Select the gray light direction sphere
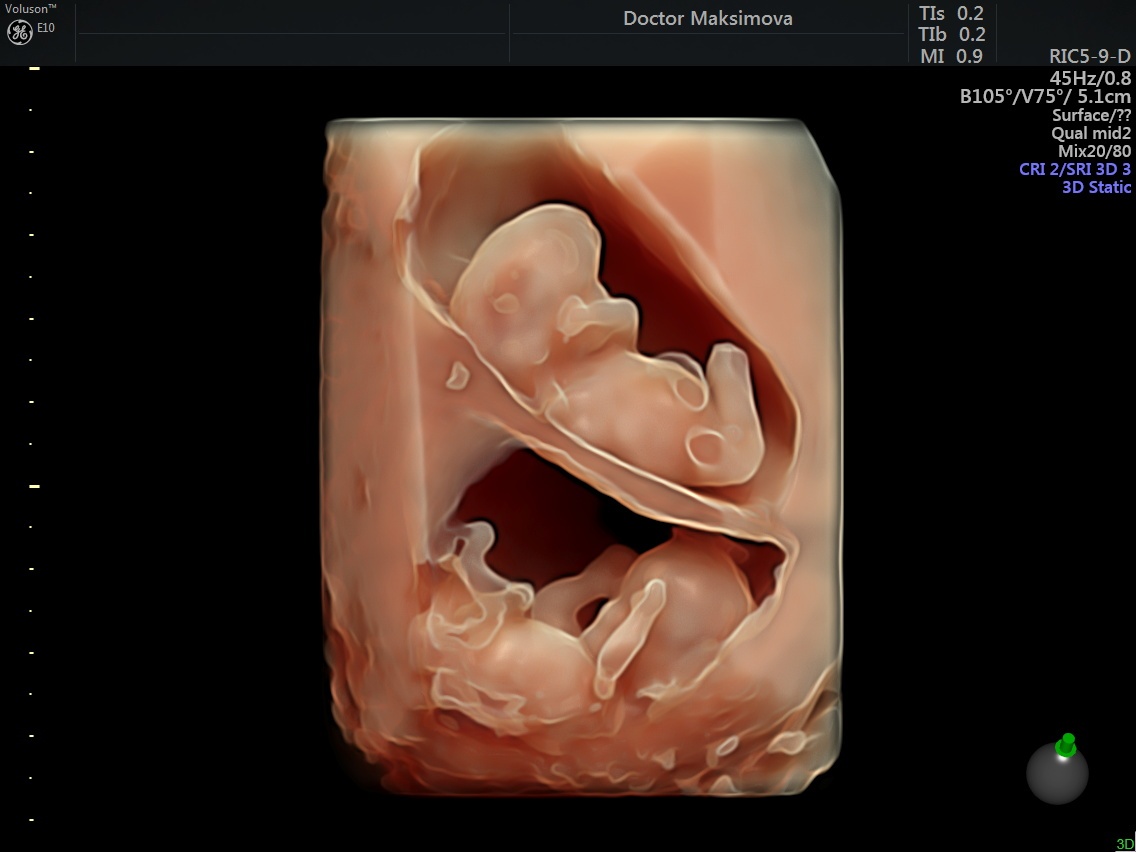Image resolution: width=1136 pixels, height=852 pixels. (1057, 773)
